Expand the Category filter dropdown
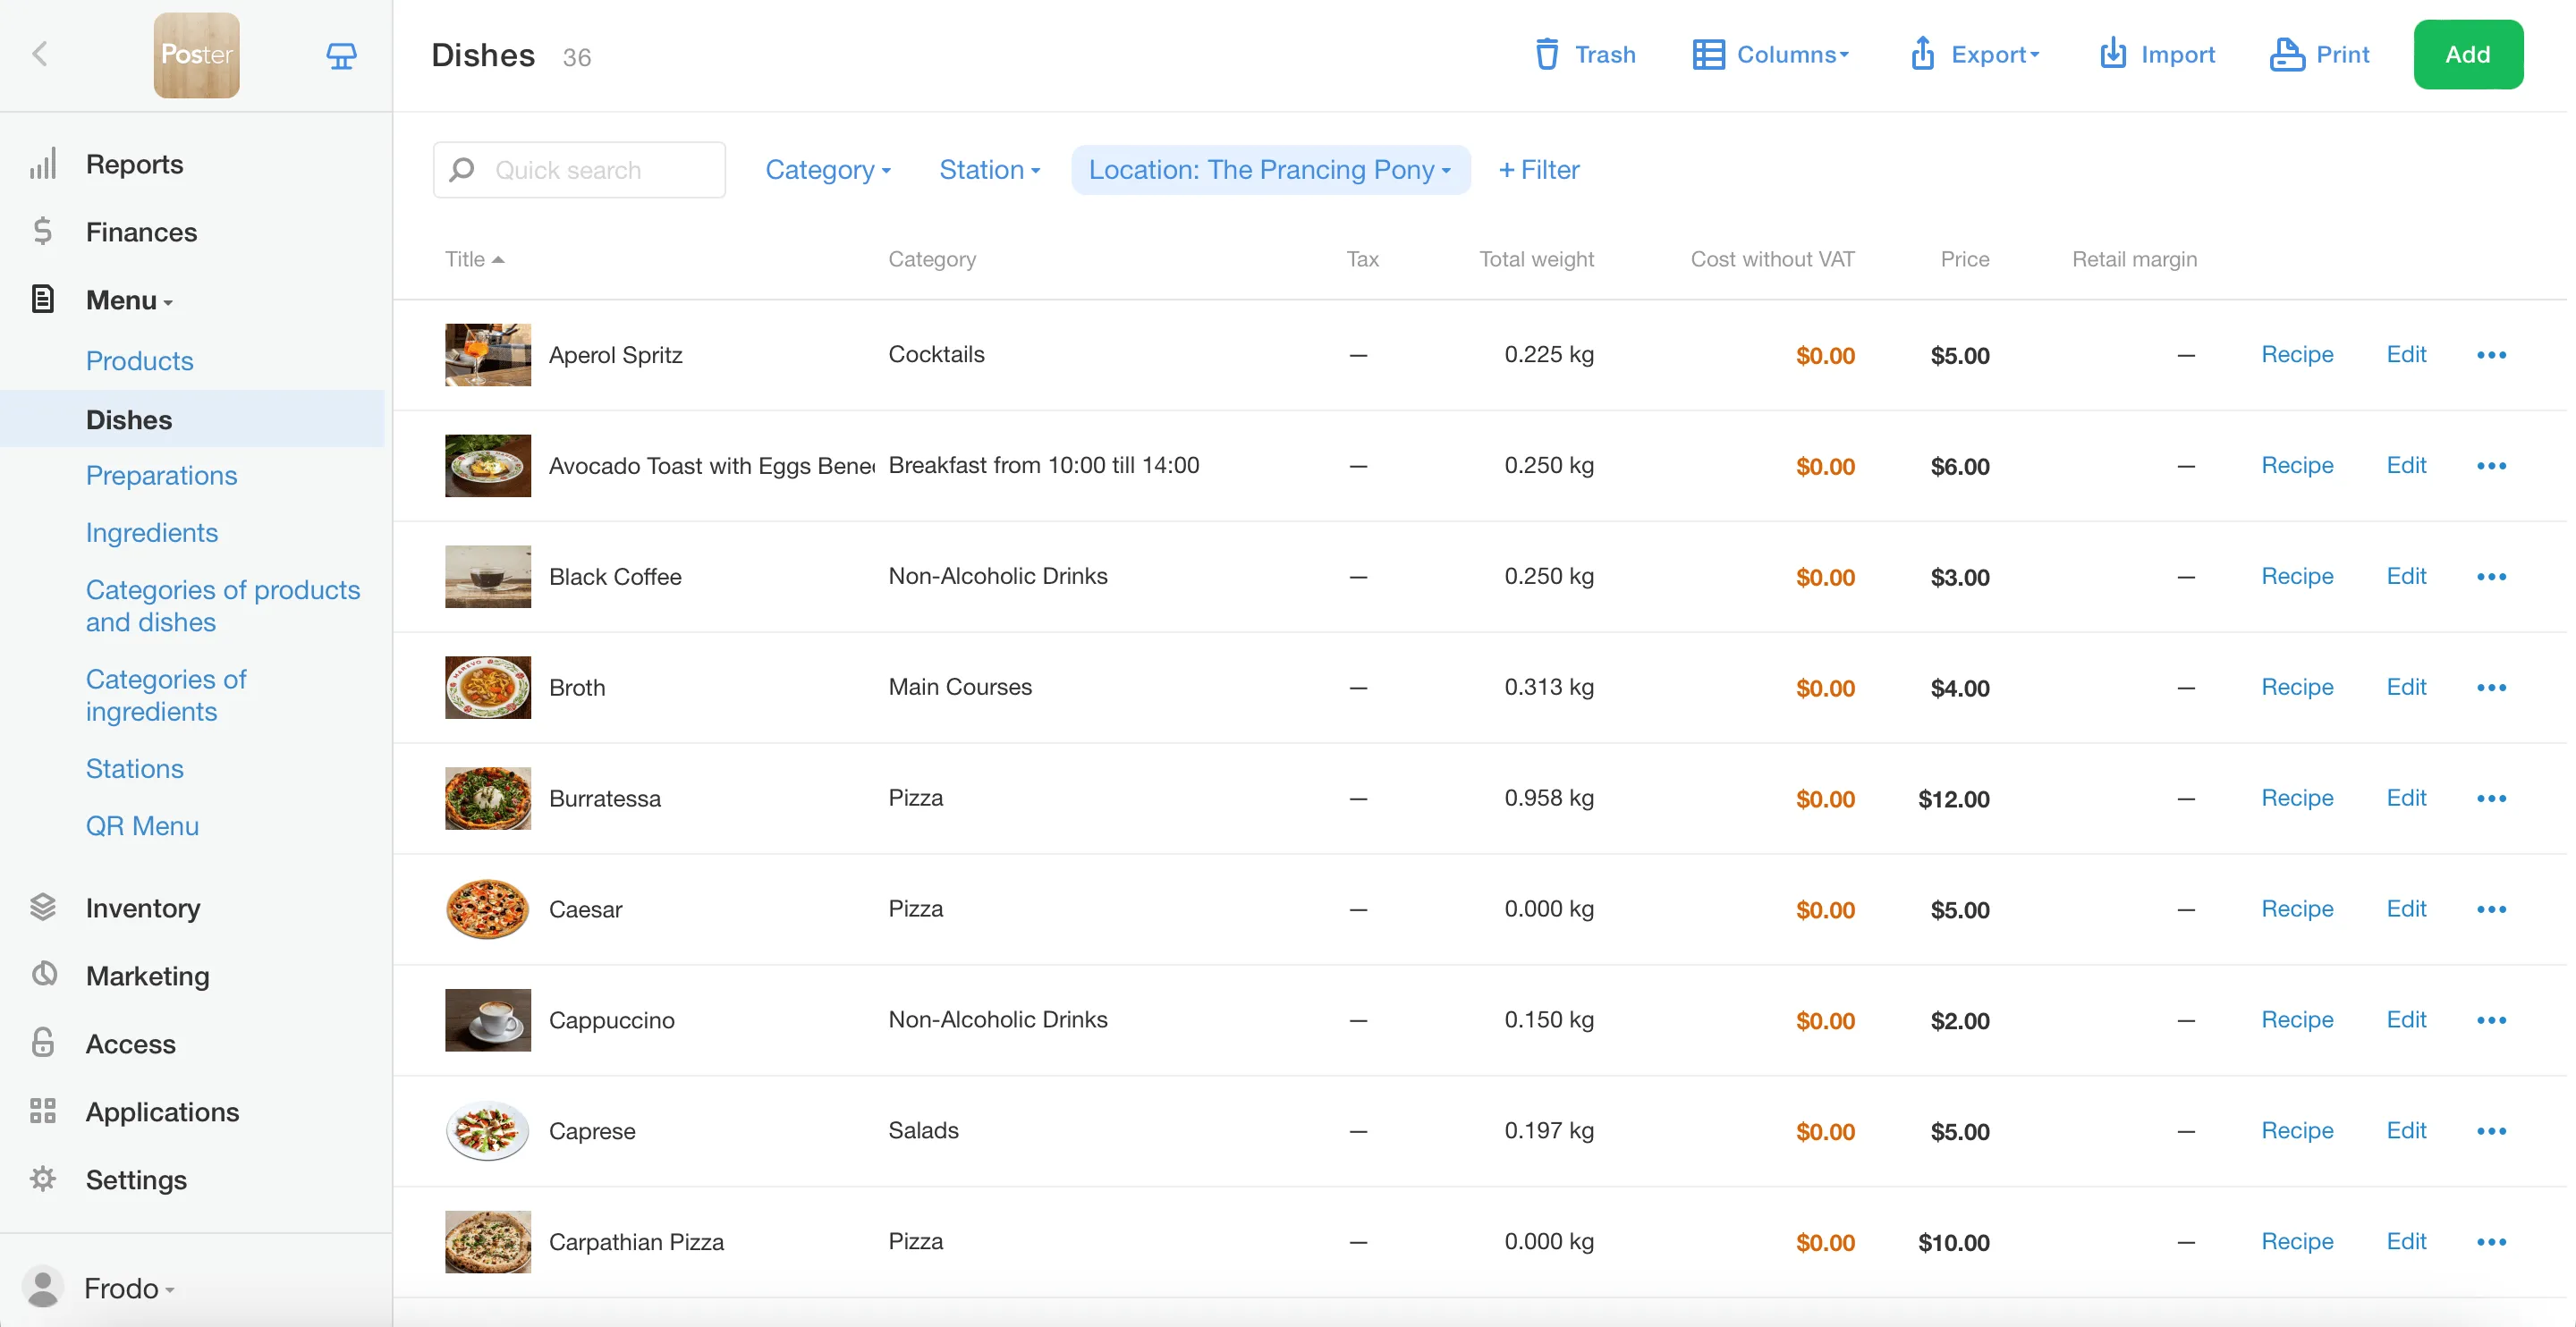Screen dimensions: 2576x1327 pyautogui.click(x=827, y=170)
